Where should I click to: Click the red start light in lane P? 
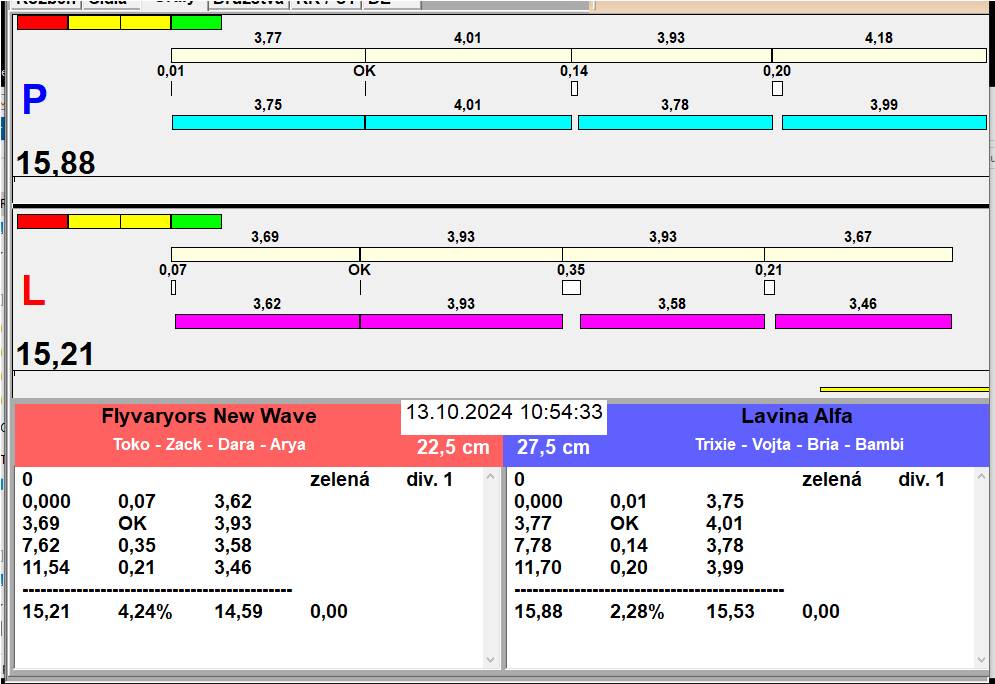pos(43,22)
